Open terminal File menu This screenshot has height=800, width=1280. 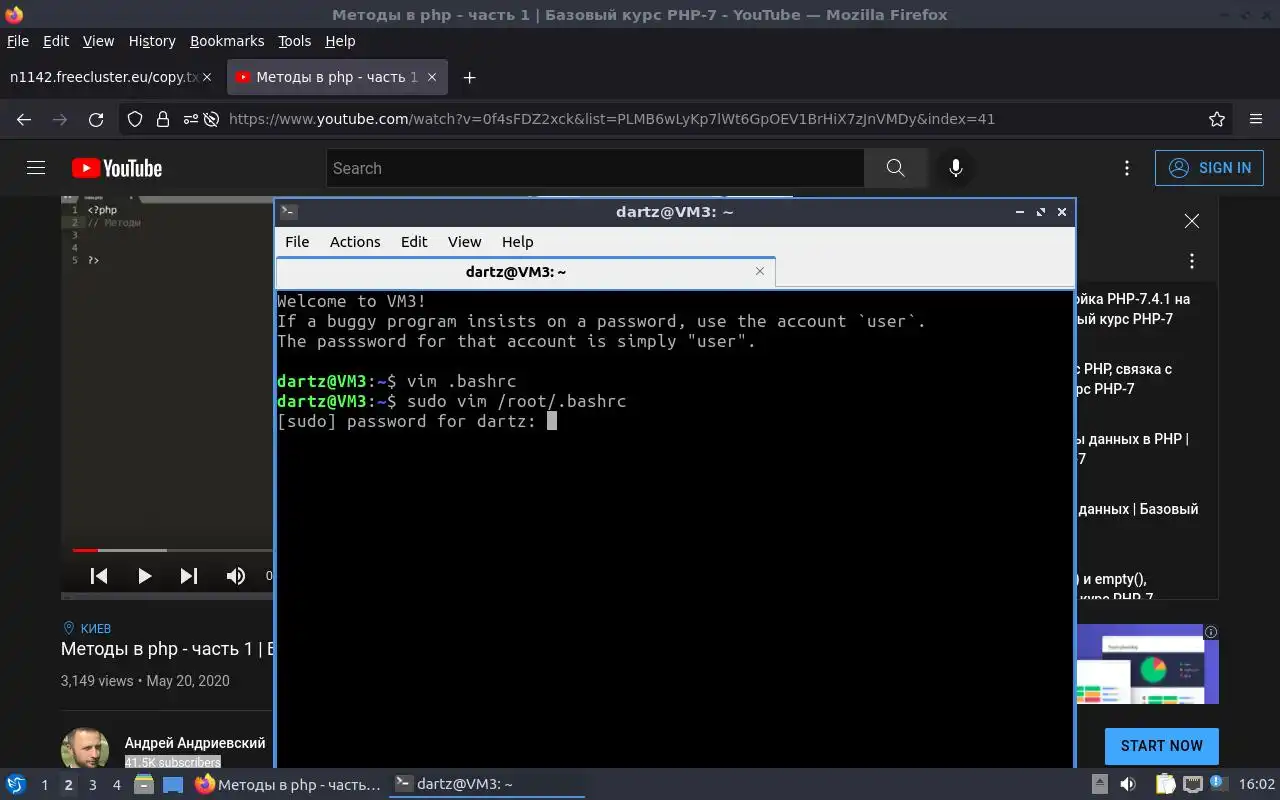297,242
